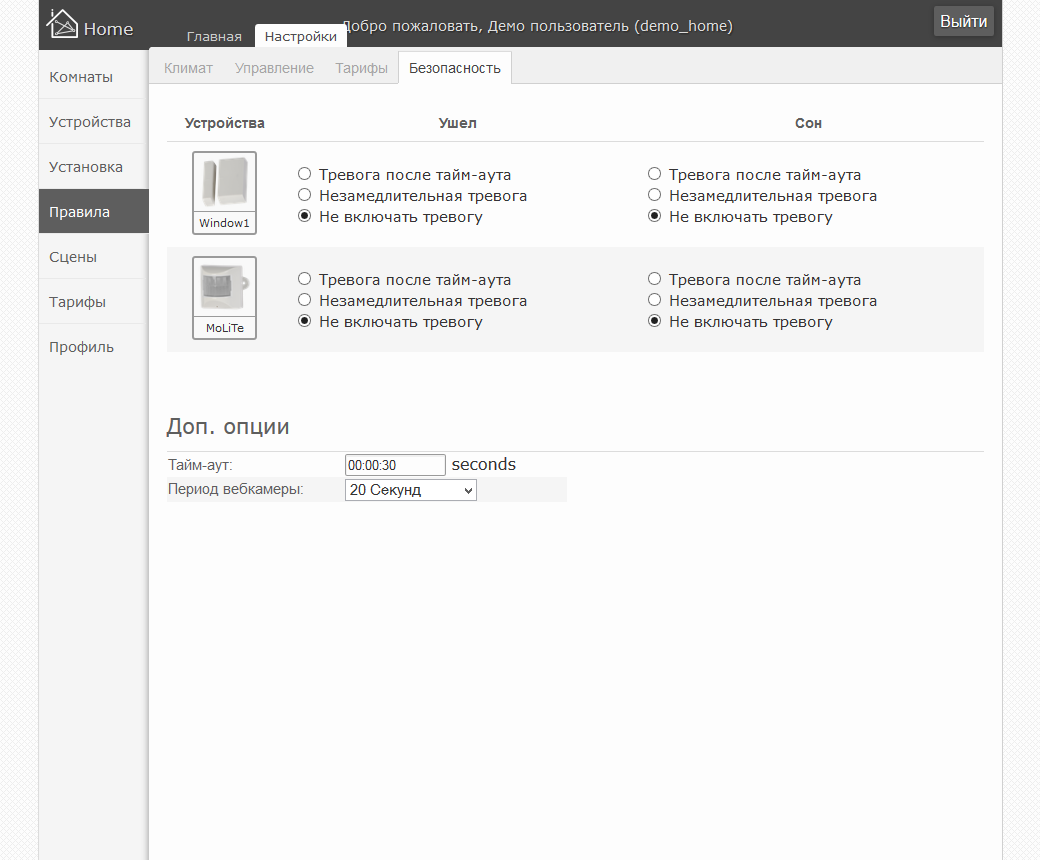
Task: Switch to the Главная top tab
Action: click(214, 36)
